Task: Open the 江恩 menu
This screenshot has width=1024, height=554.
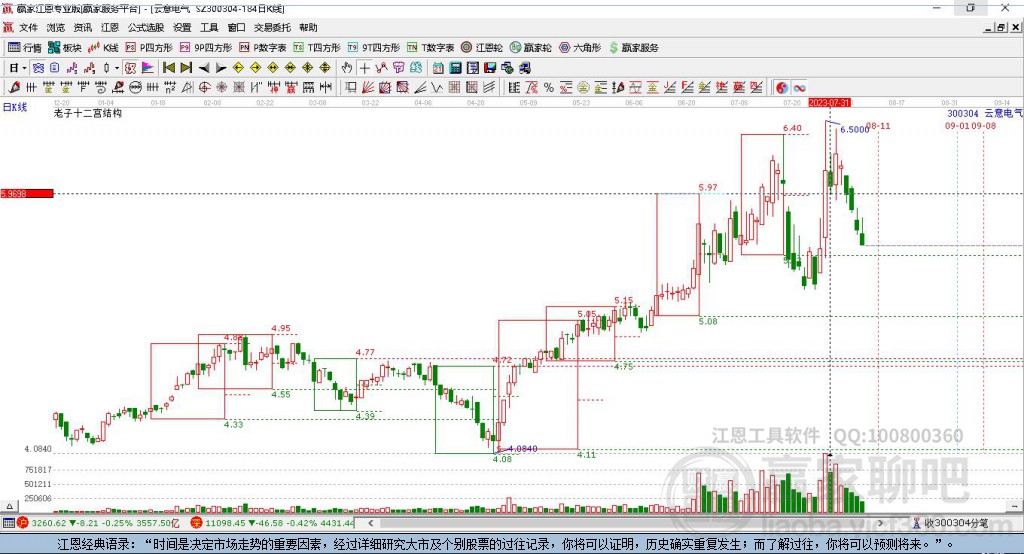Action: click(110, 27)
